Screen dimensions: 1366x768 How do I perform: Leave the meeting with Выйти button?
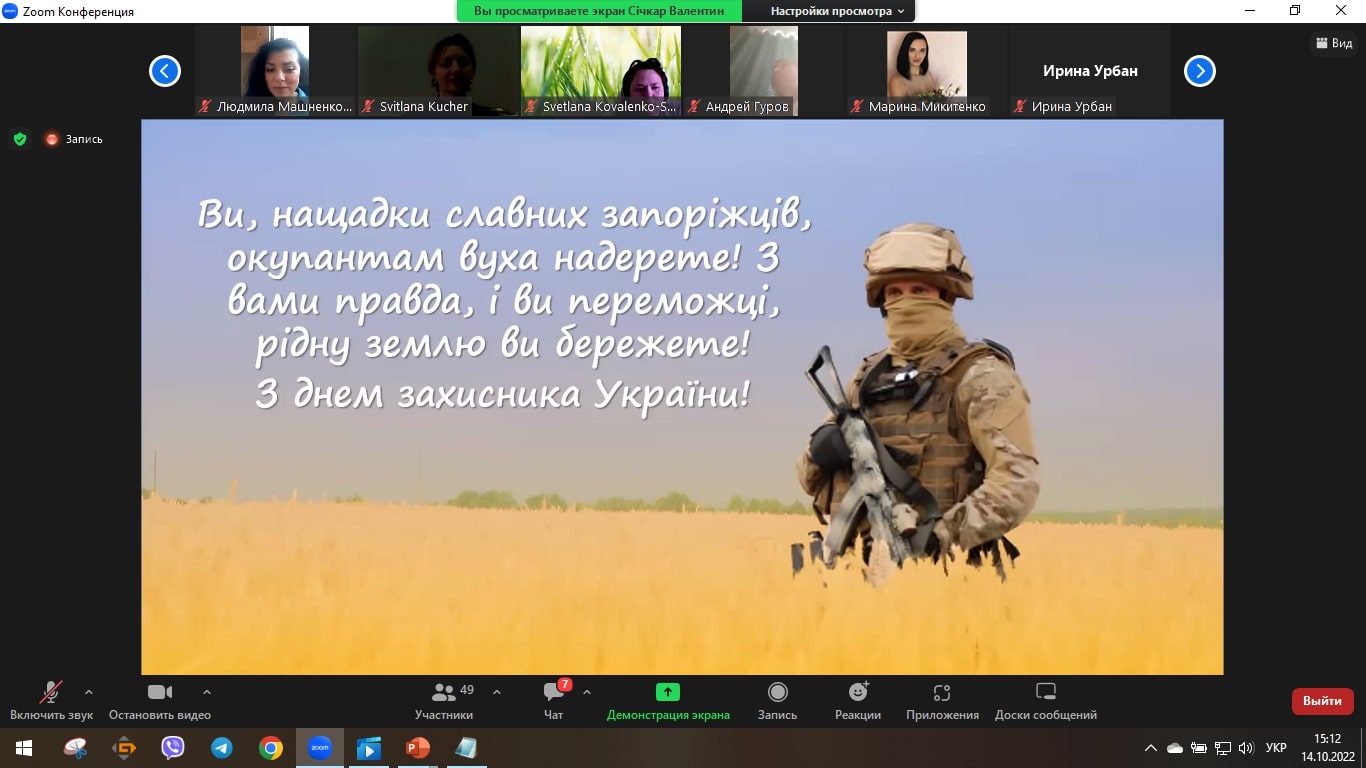[1322, 701]
